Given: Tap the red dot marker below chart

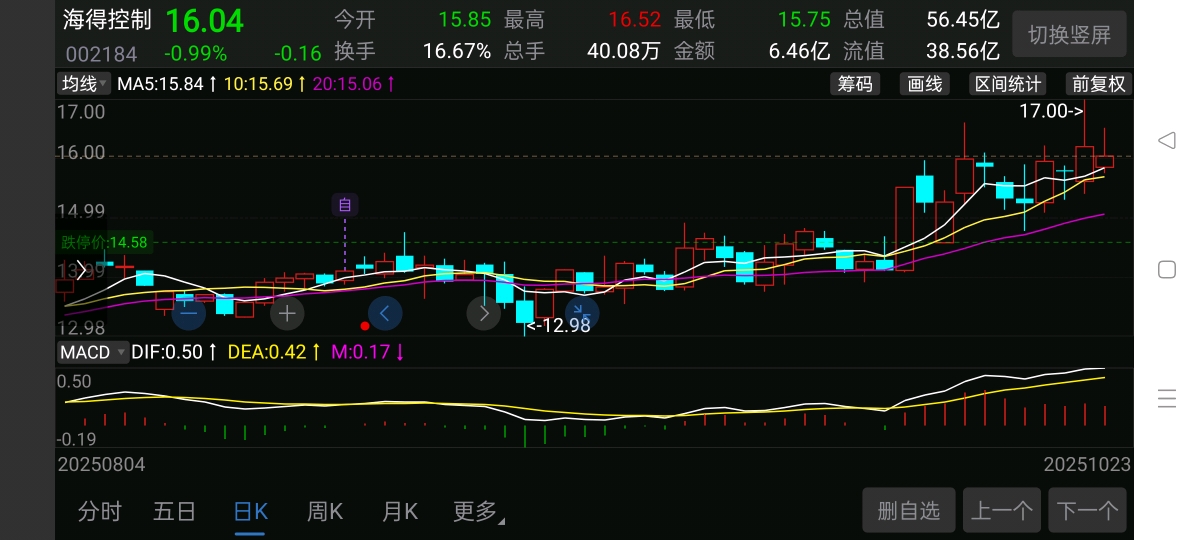Looking at the screenshot, I should pos(365,326).
